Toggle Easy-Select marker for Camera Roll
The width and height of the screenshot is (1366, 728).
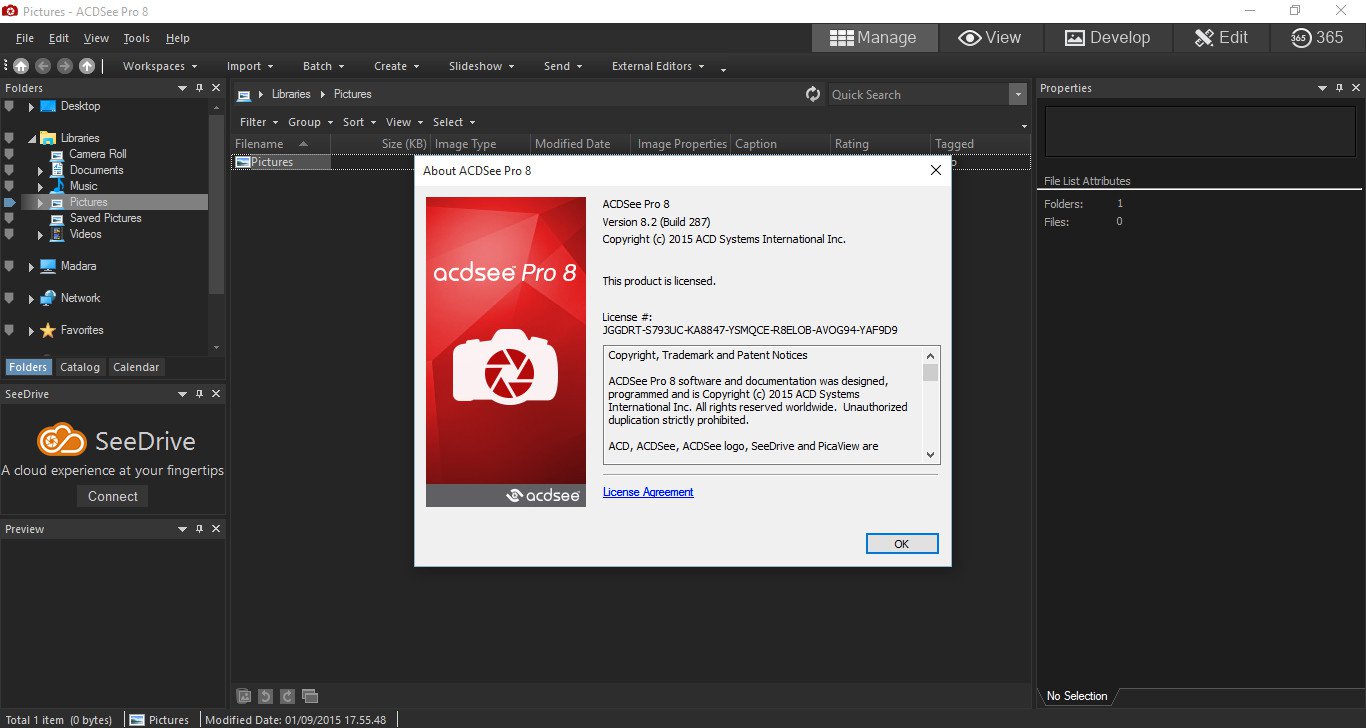pyautogui.click(x=9, y=154)
